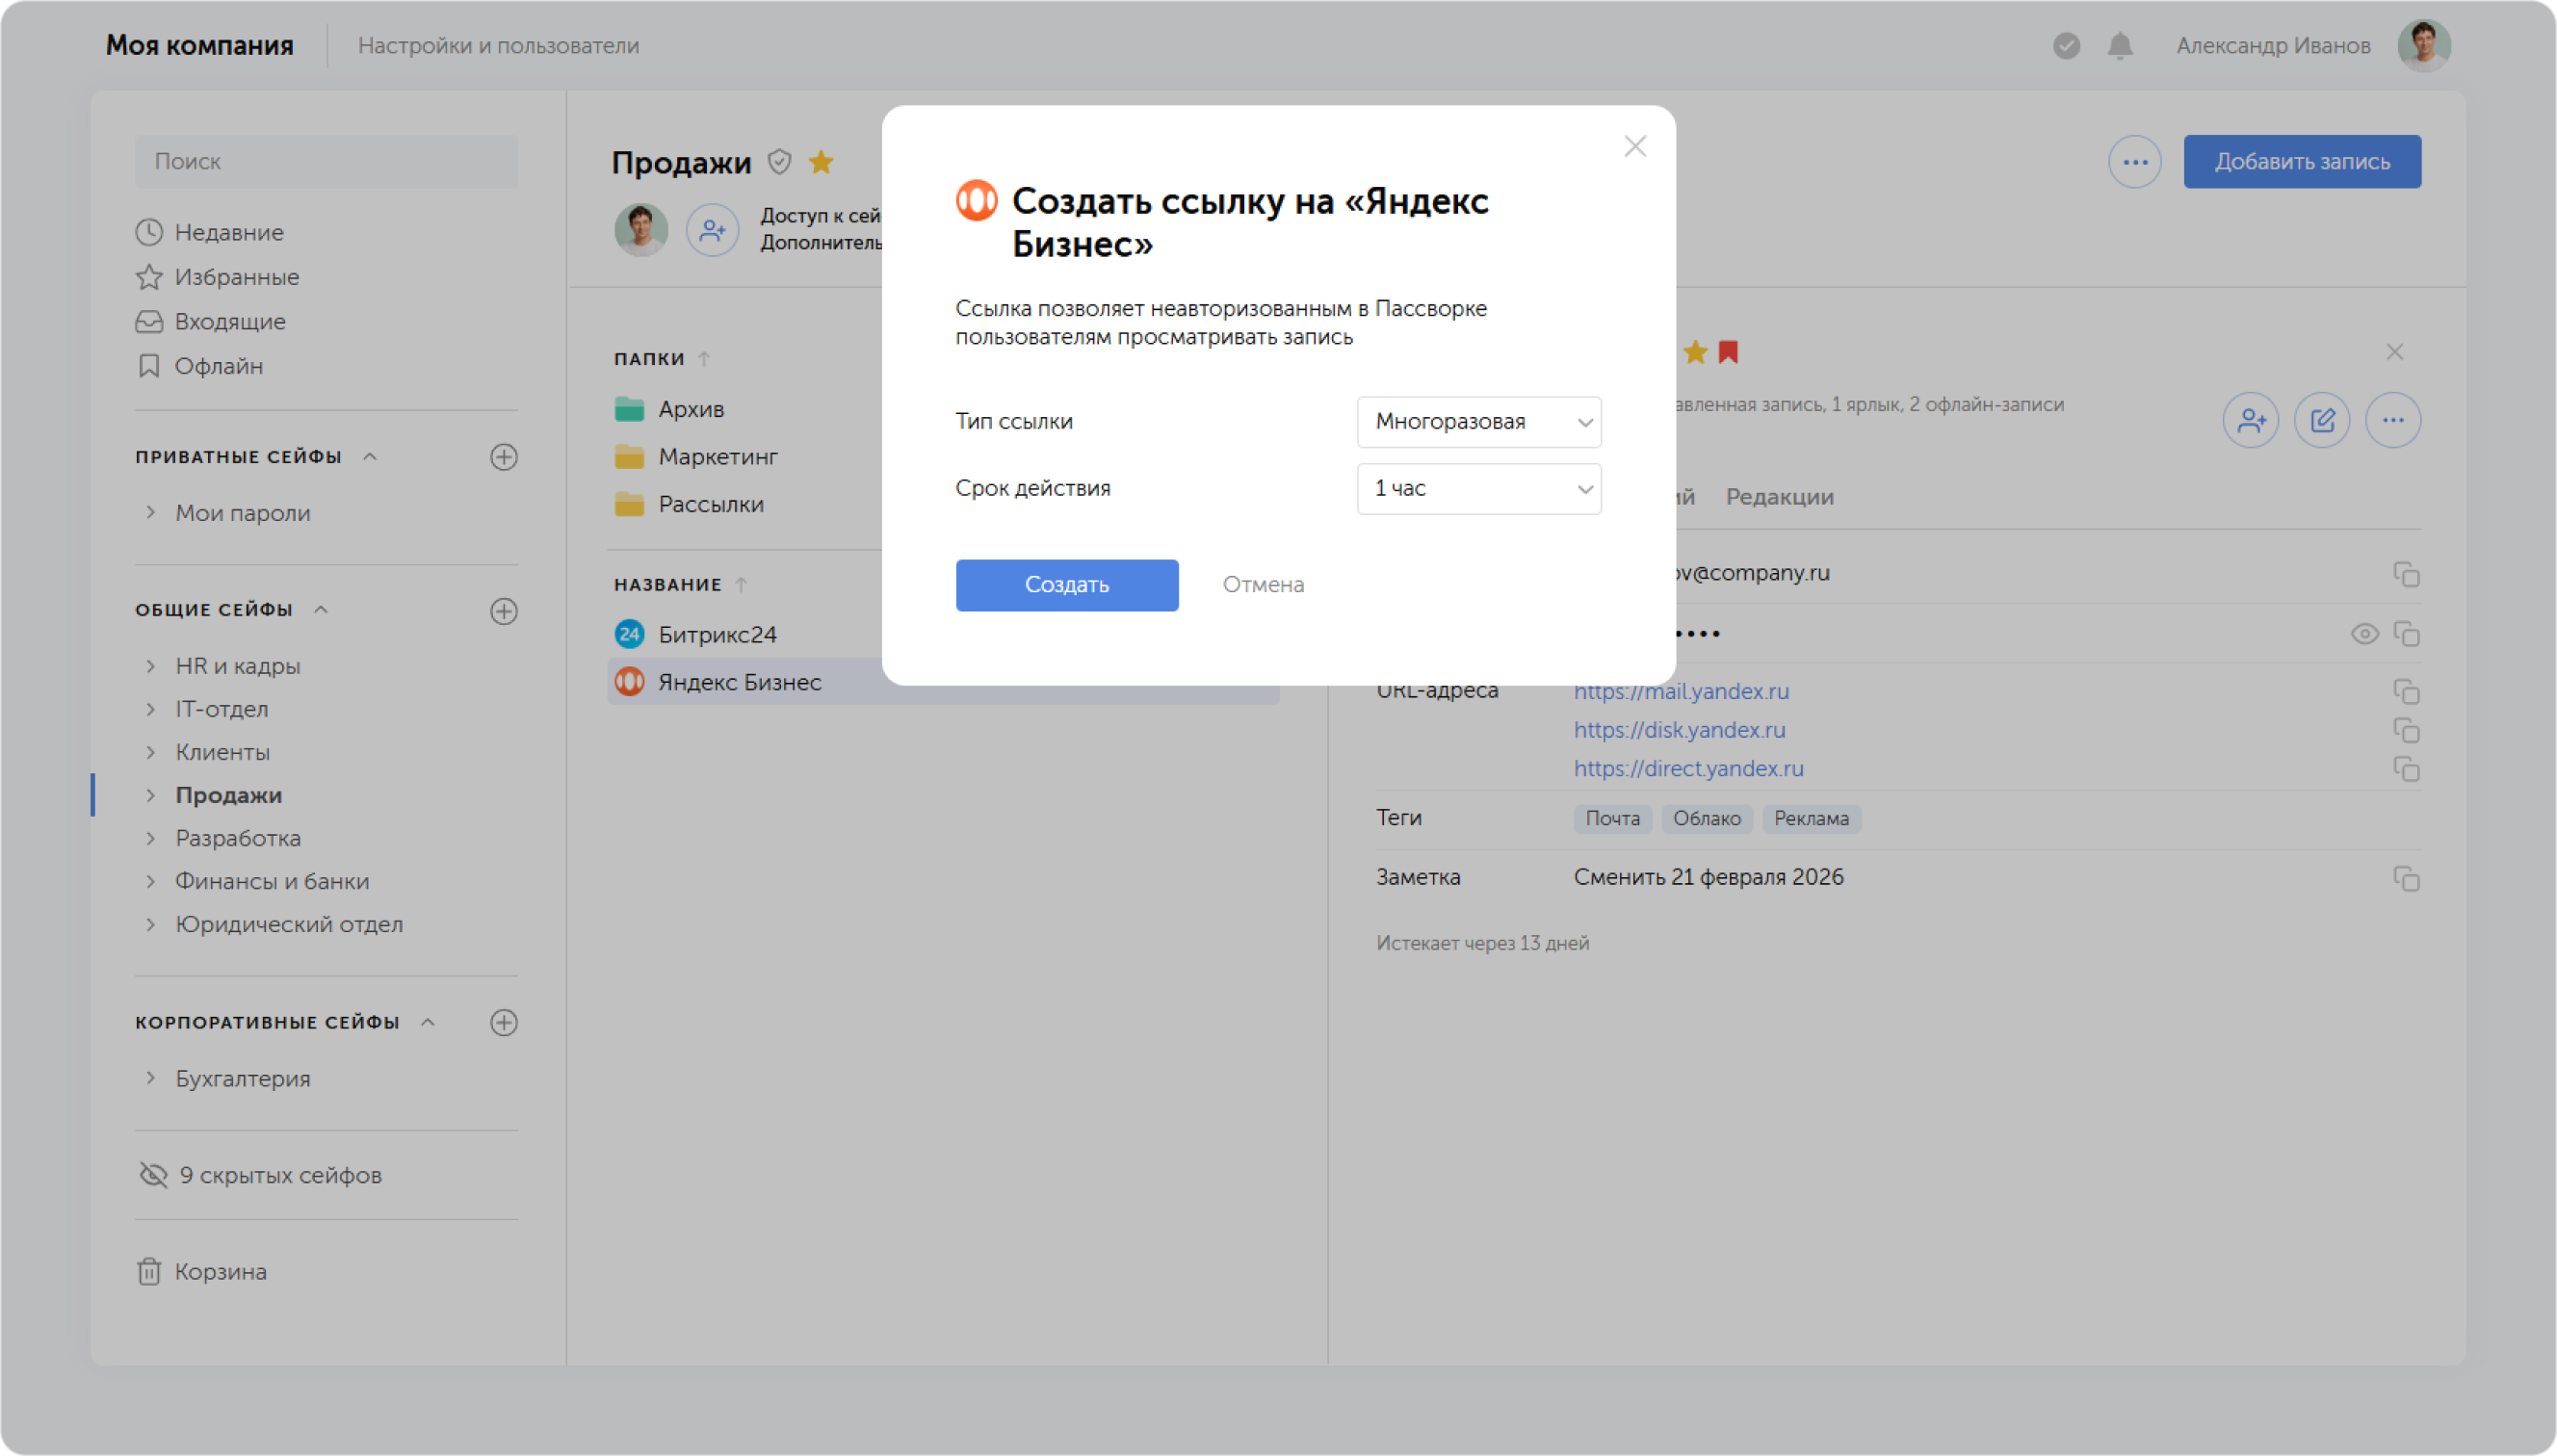Open «Входящие» in the sidebar

[x=211, y=321]
